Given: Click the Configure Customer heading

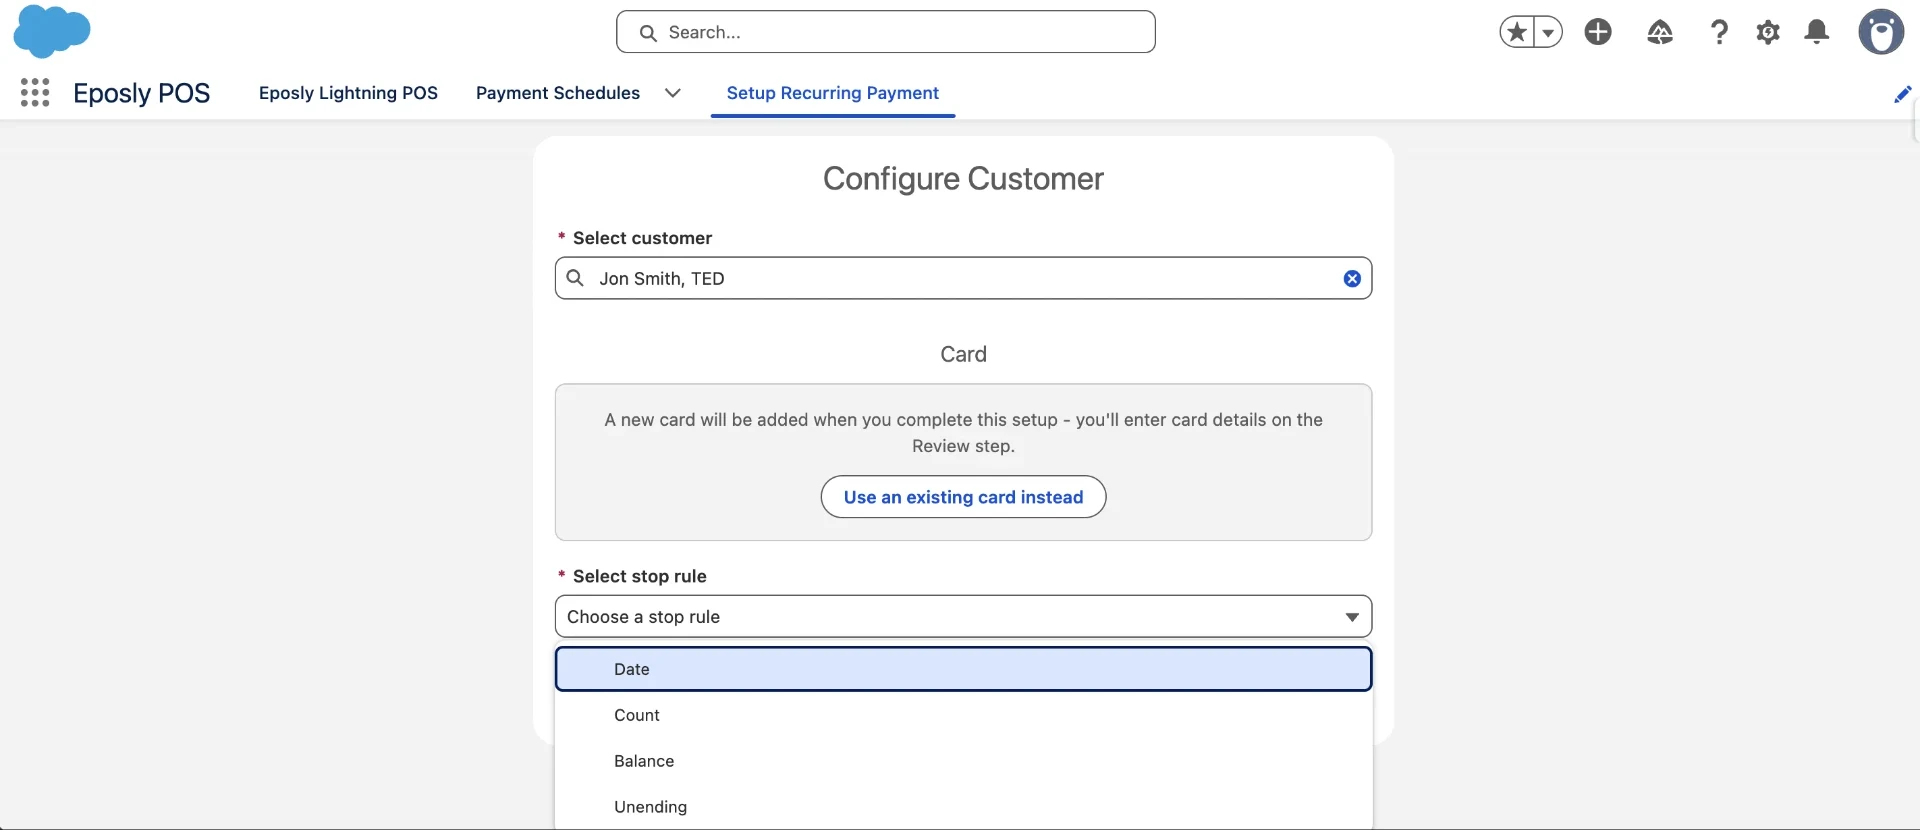Looking at the screenshot, I should pos(963,178).
